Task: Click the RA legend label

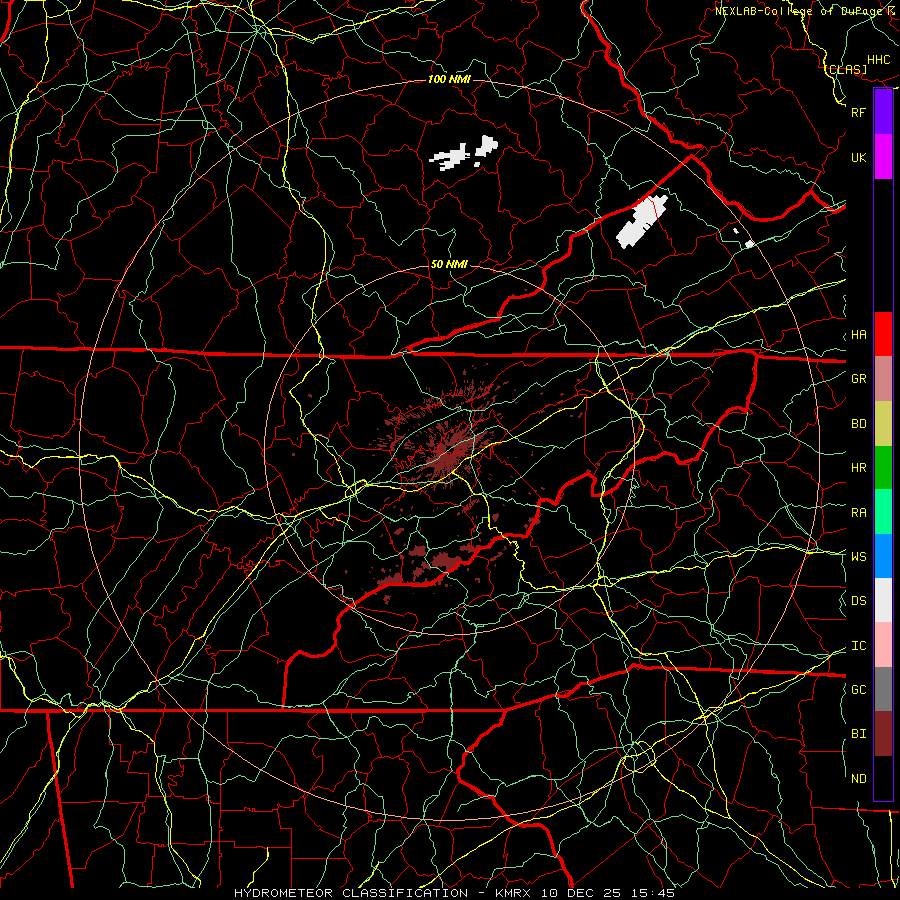Action: pyautogui.click(x=859, y=513)
